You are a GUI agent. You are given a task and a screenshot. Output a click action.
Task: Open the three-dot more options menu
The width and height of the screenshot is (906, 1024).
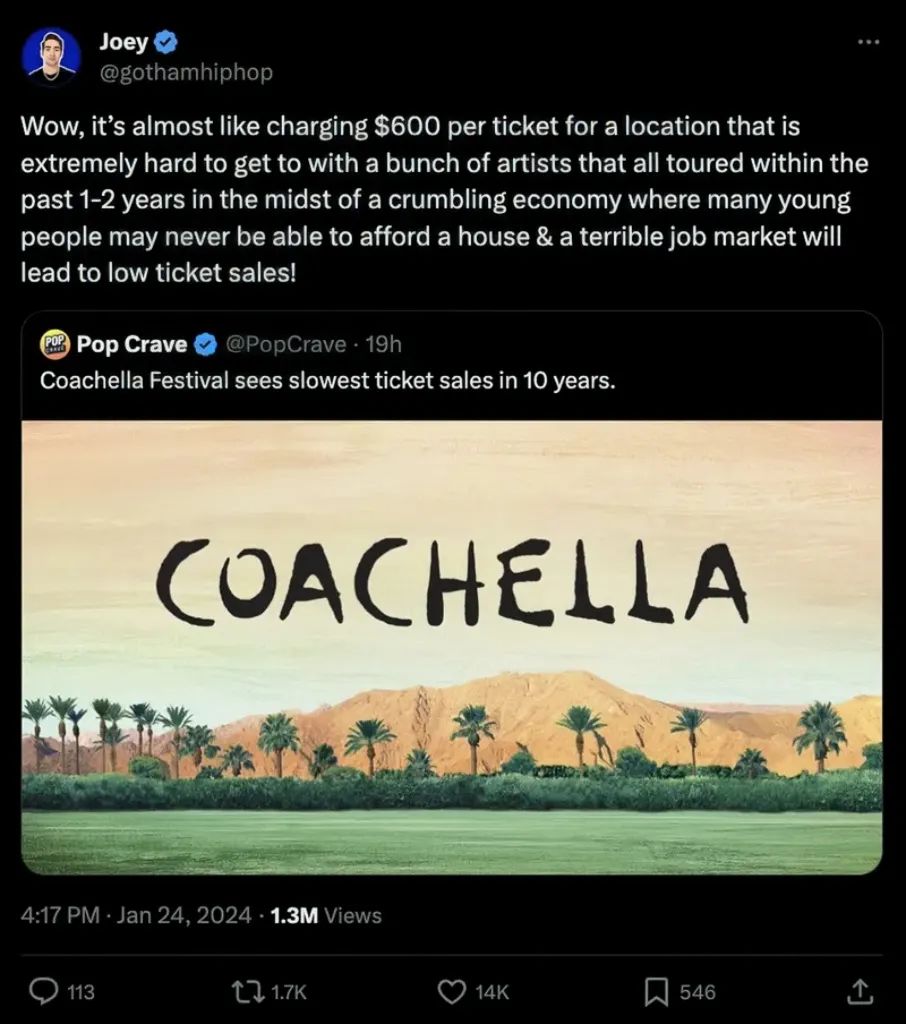pyautogui.click(x=869, y=42)
